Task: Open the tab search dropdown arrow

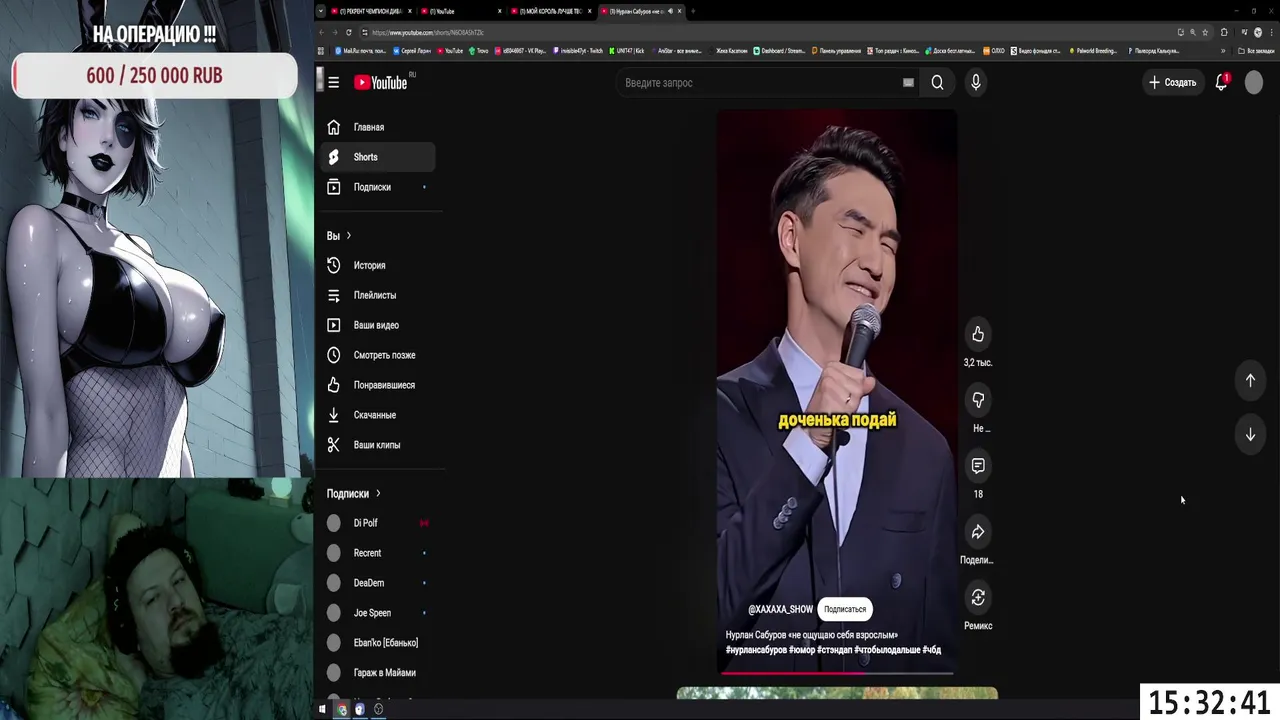Action: point(321,11)
